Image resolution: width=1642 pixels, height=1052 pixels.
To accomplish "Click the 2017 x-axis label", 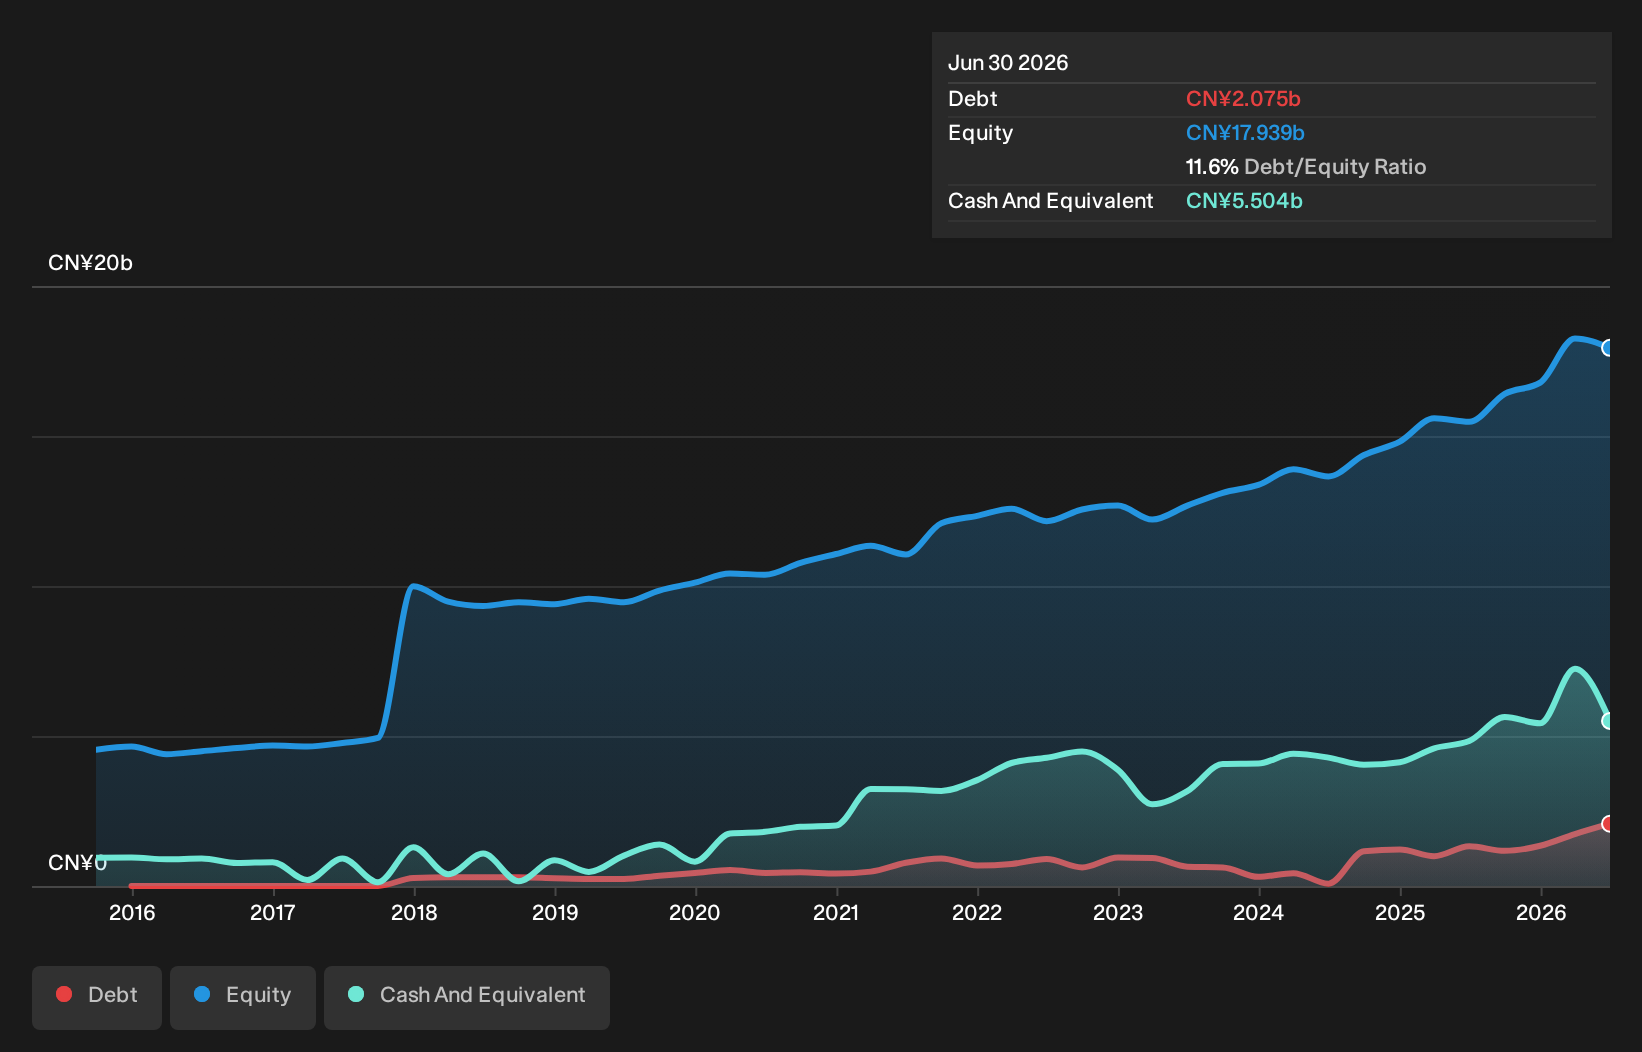I will coord(273,912).
